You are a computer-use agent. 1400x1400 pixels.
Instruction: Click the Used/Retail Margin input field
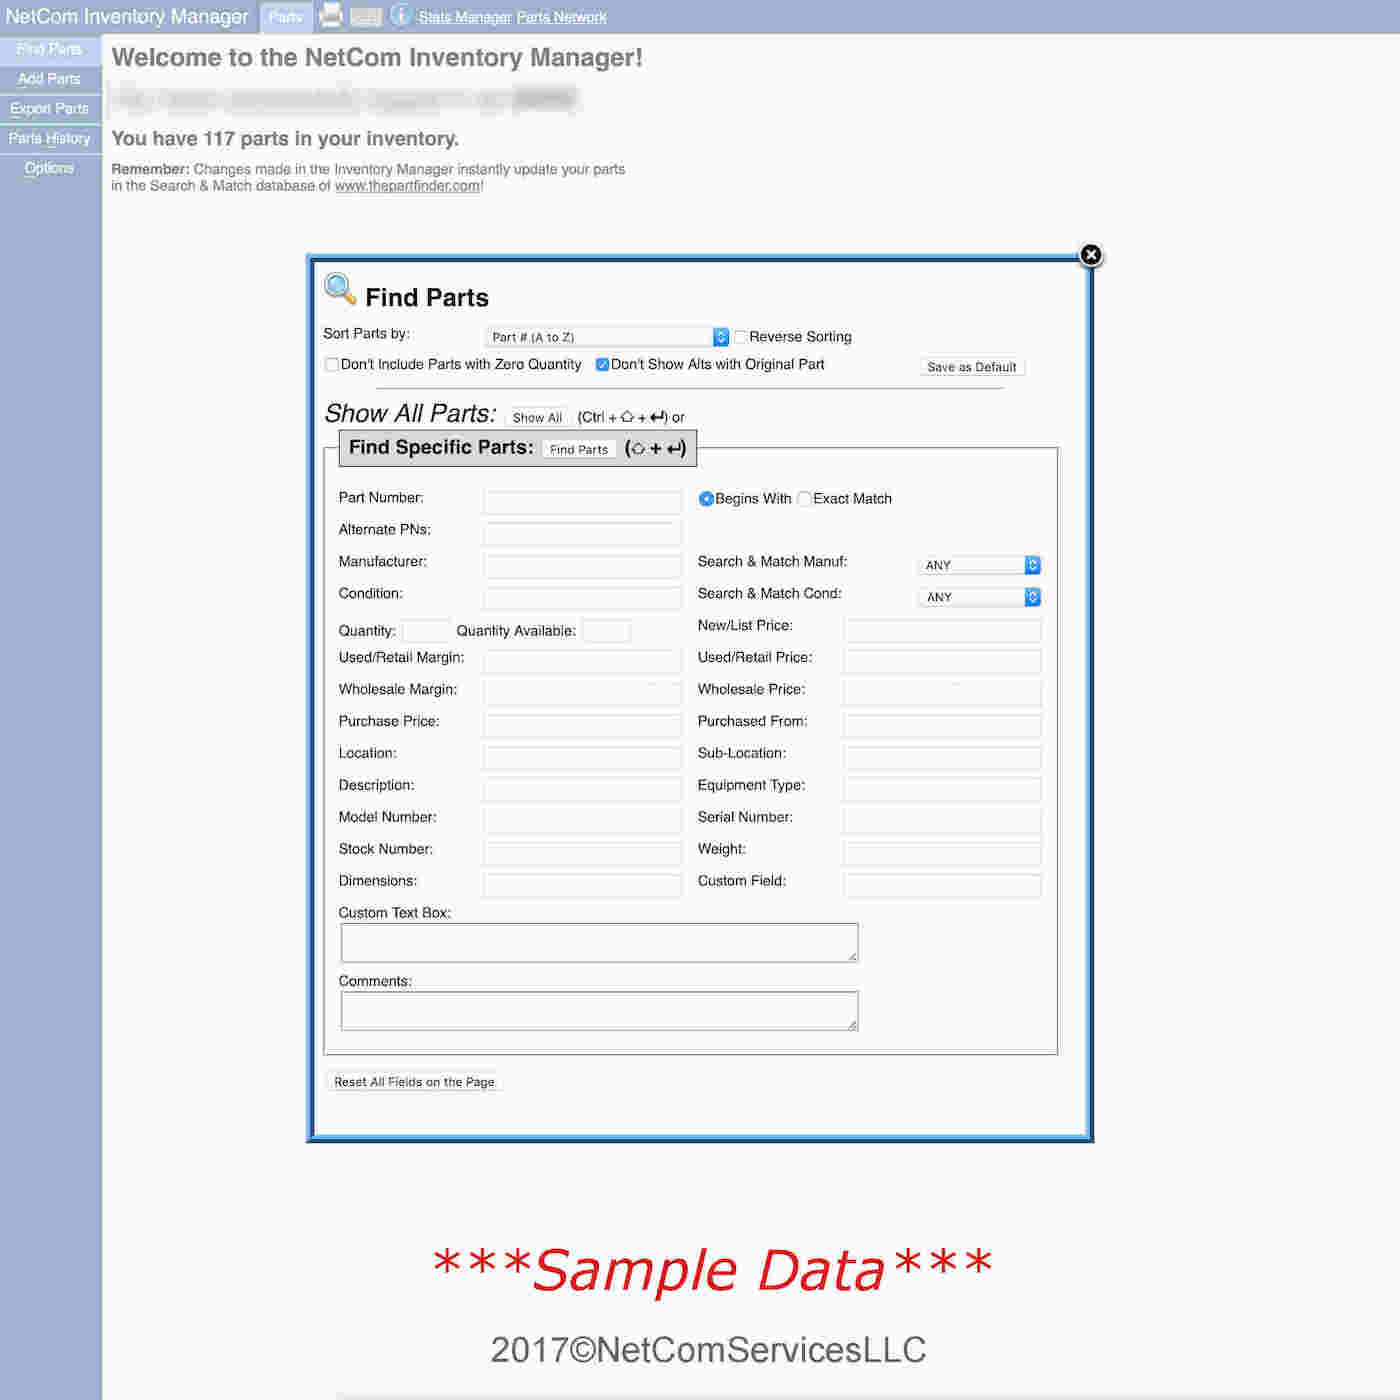point(582,661)
